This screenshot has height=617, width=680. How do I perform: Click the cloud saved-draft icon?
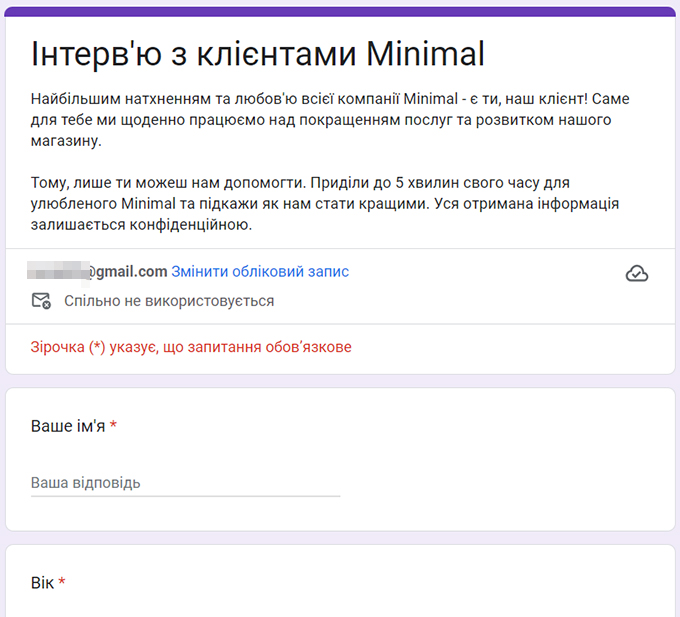tap(637, 274)
